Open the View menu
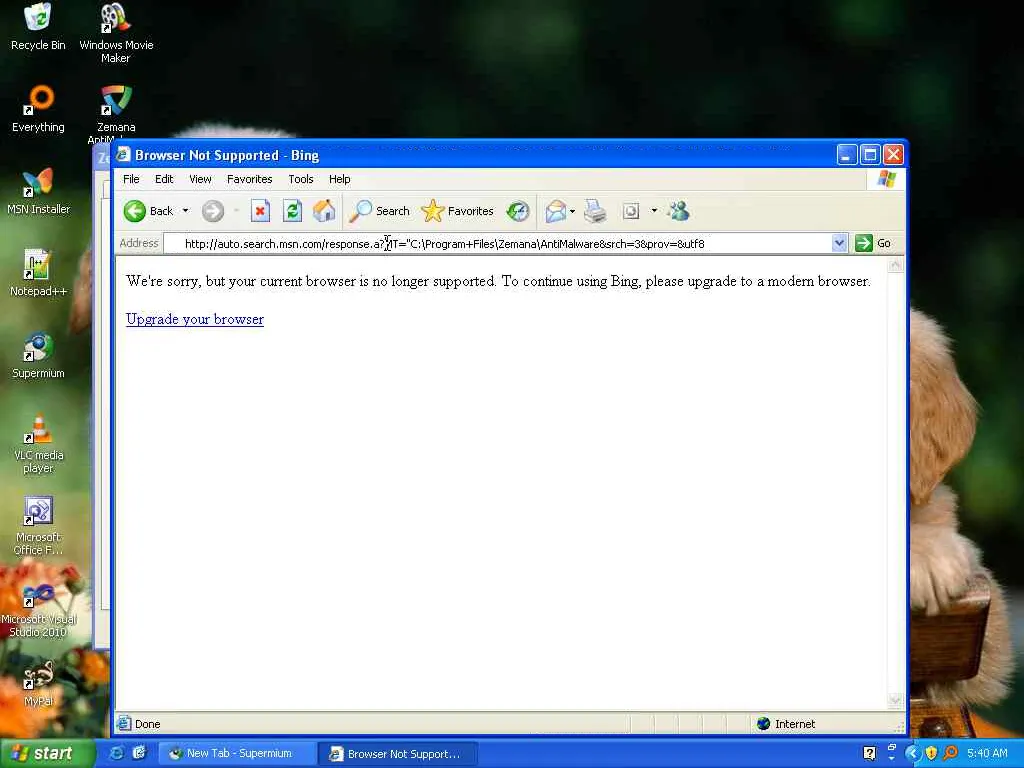This screenshot has height=768, width=1024. (200, 179)
